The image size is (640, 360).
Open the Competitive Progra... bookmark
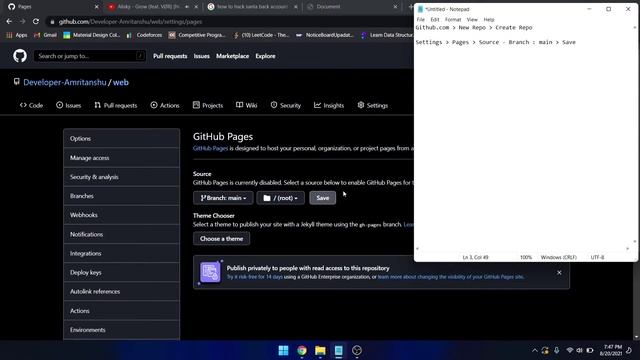pos(197,35)
